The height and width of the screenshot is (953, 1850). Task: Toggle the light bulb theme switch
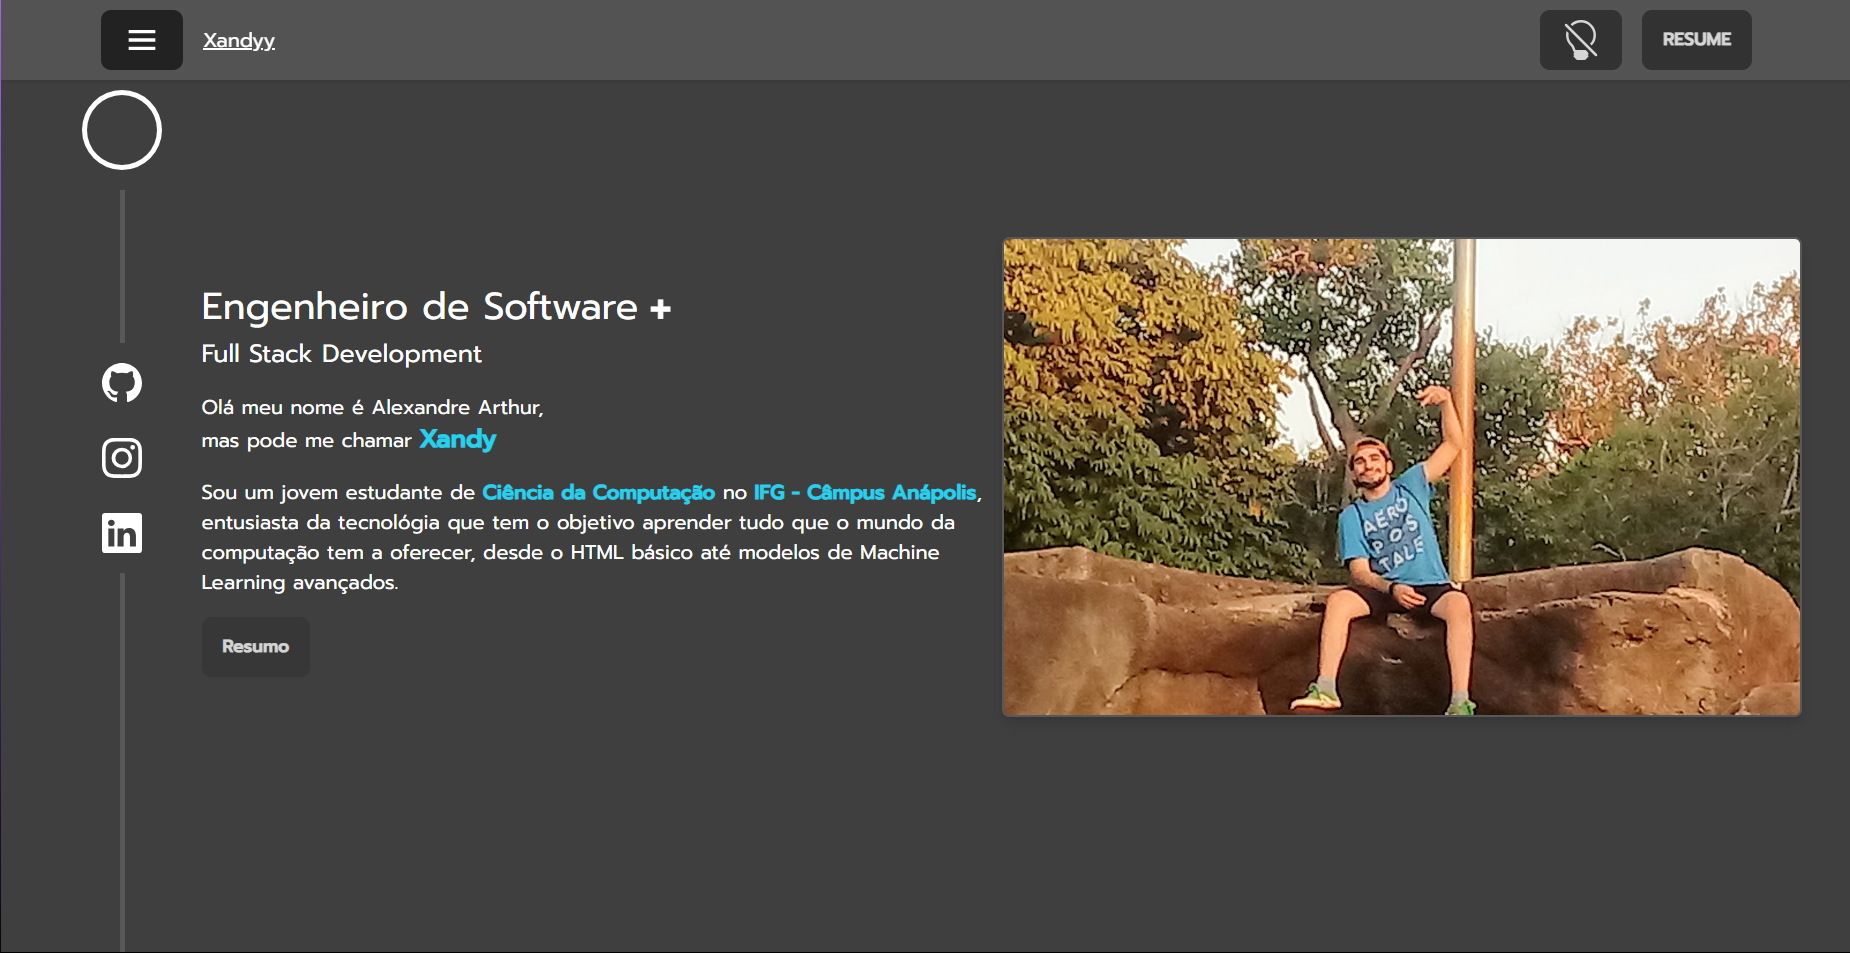[x=1580, y=40]
